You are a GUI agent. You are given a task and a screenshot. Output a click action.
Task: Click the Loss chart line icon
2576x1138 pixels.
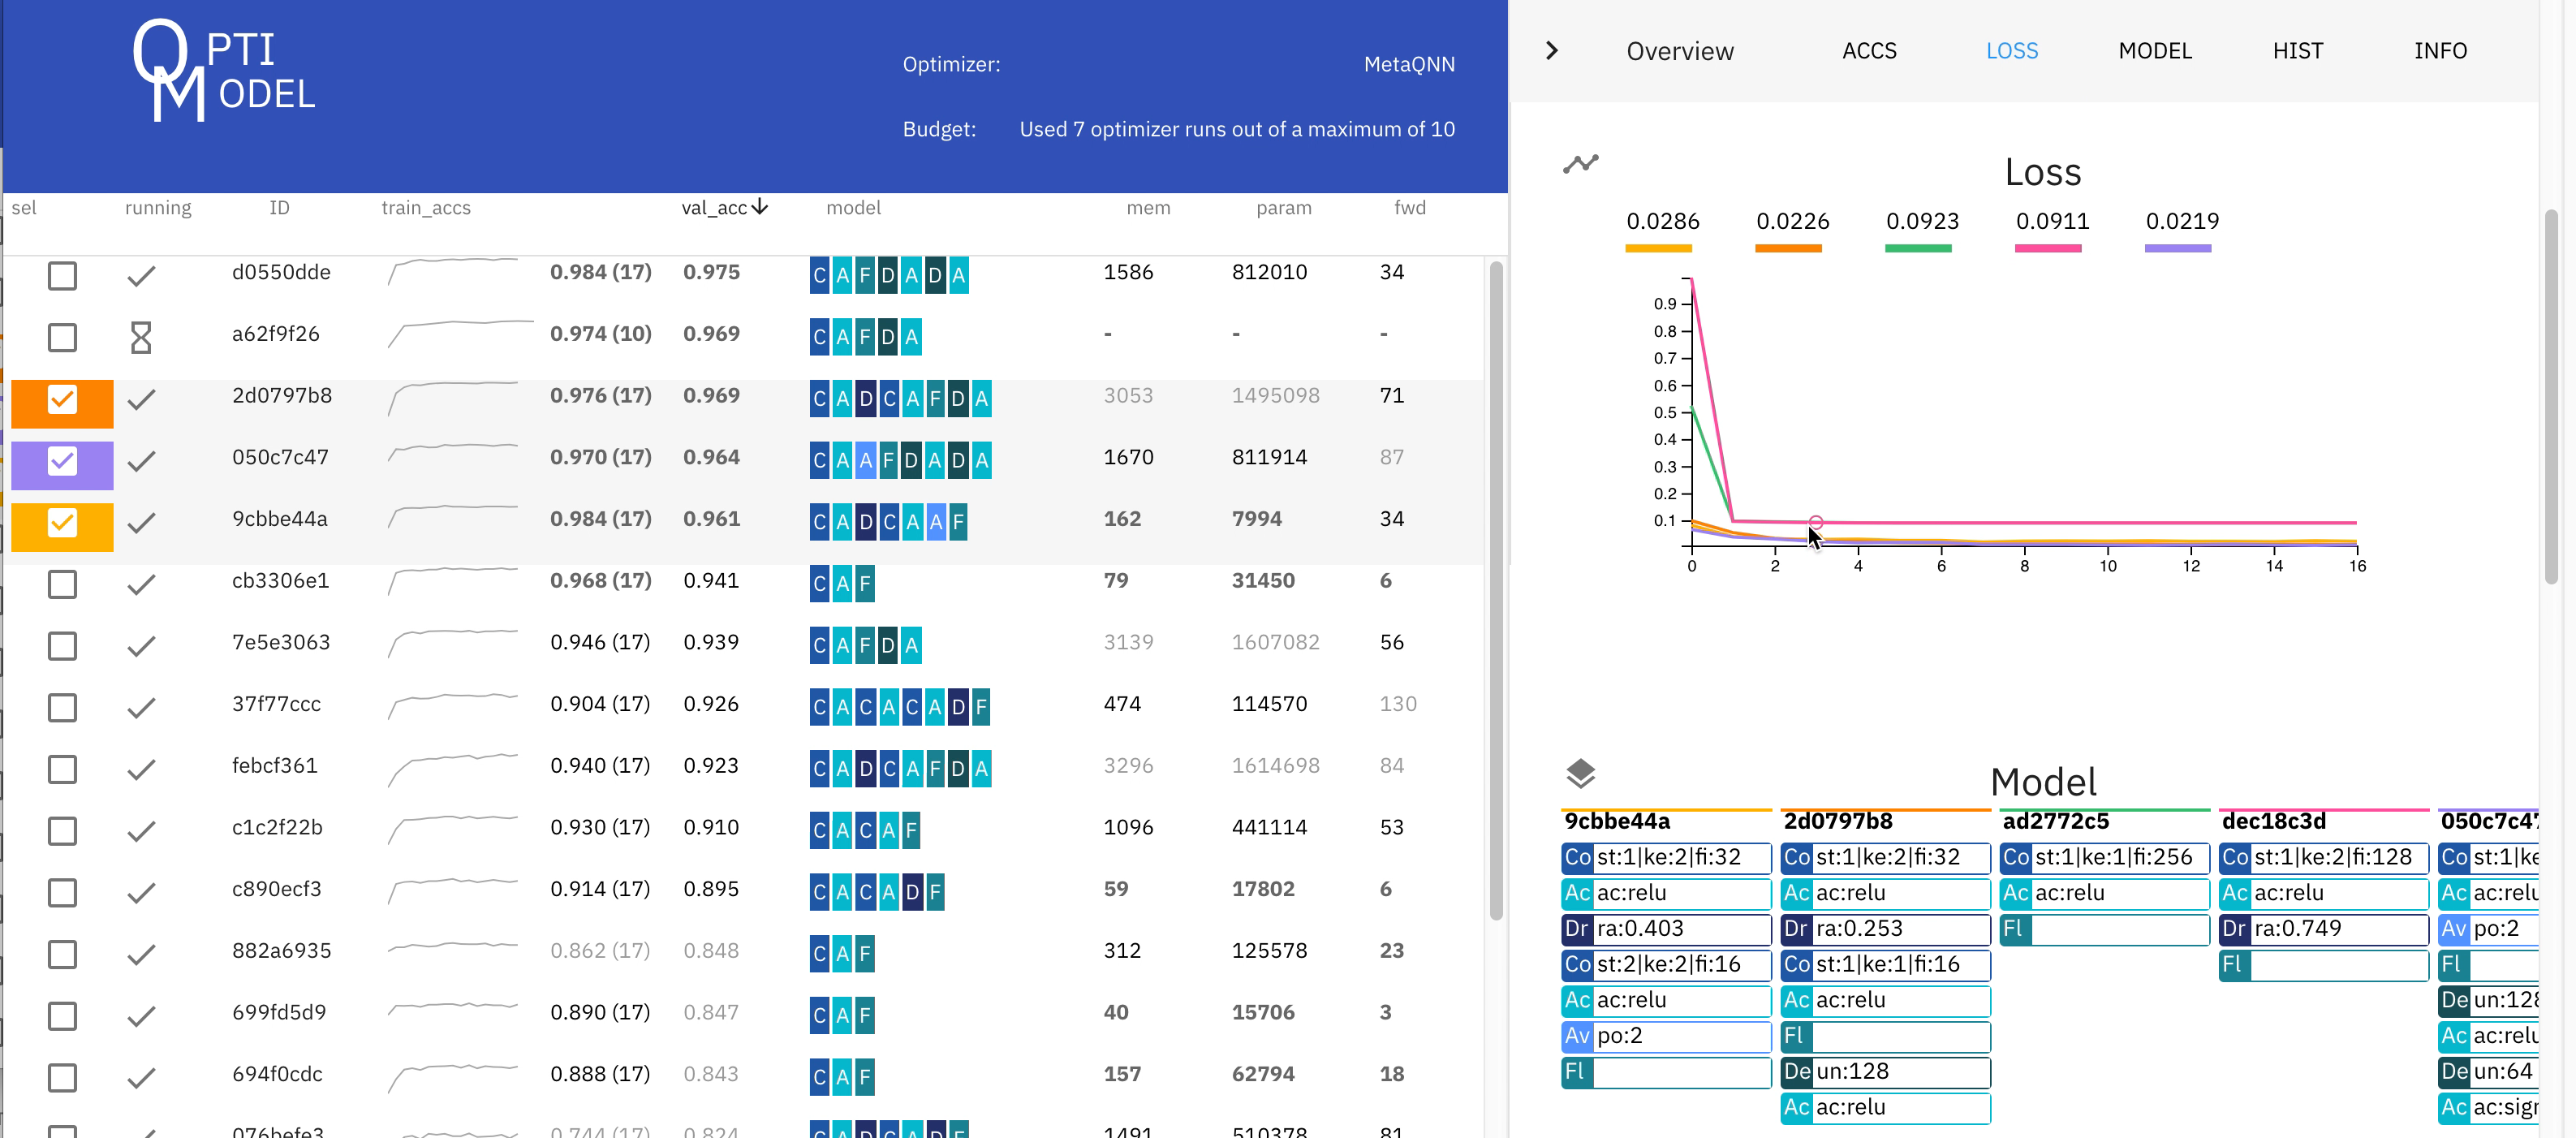click(1580, 164)
